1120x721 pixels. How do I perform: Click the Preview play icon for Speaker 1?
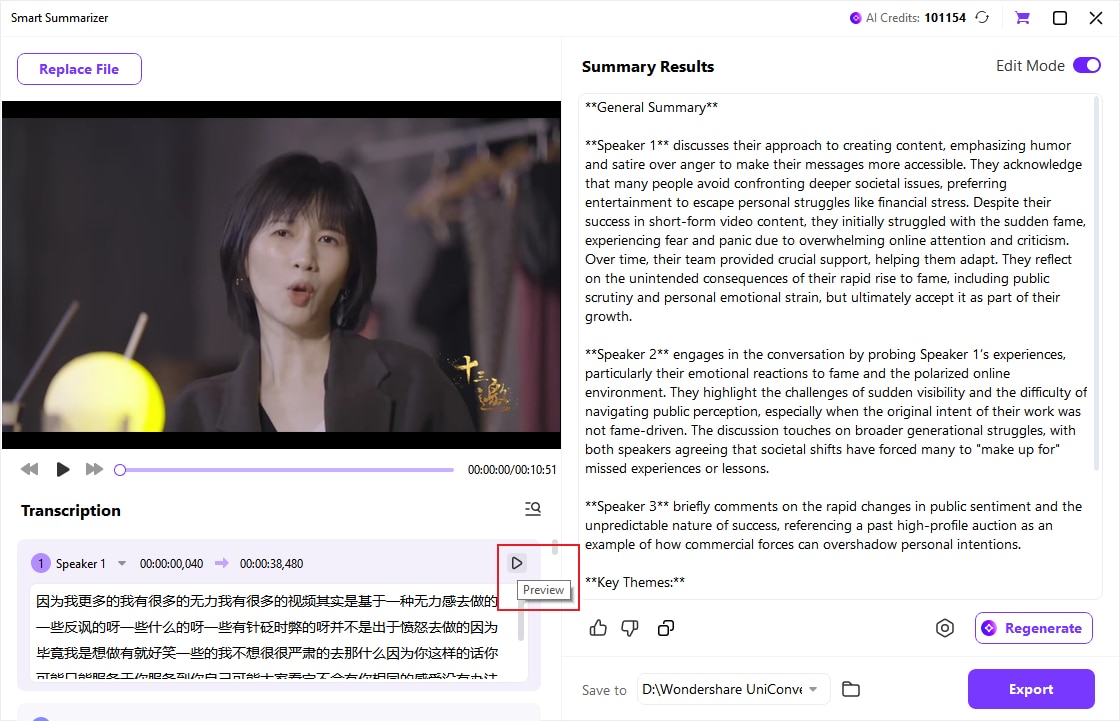click(517, 563)
